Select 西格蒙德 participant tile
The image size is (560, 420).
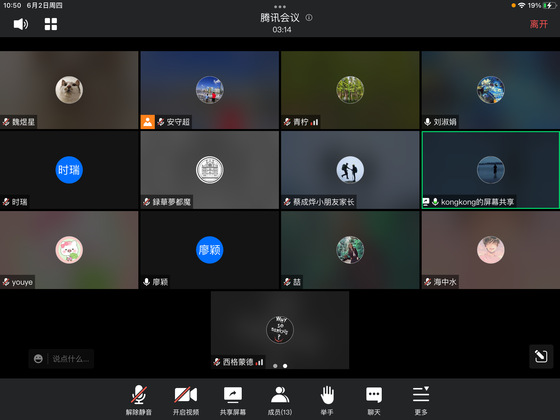[280, 330]
